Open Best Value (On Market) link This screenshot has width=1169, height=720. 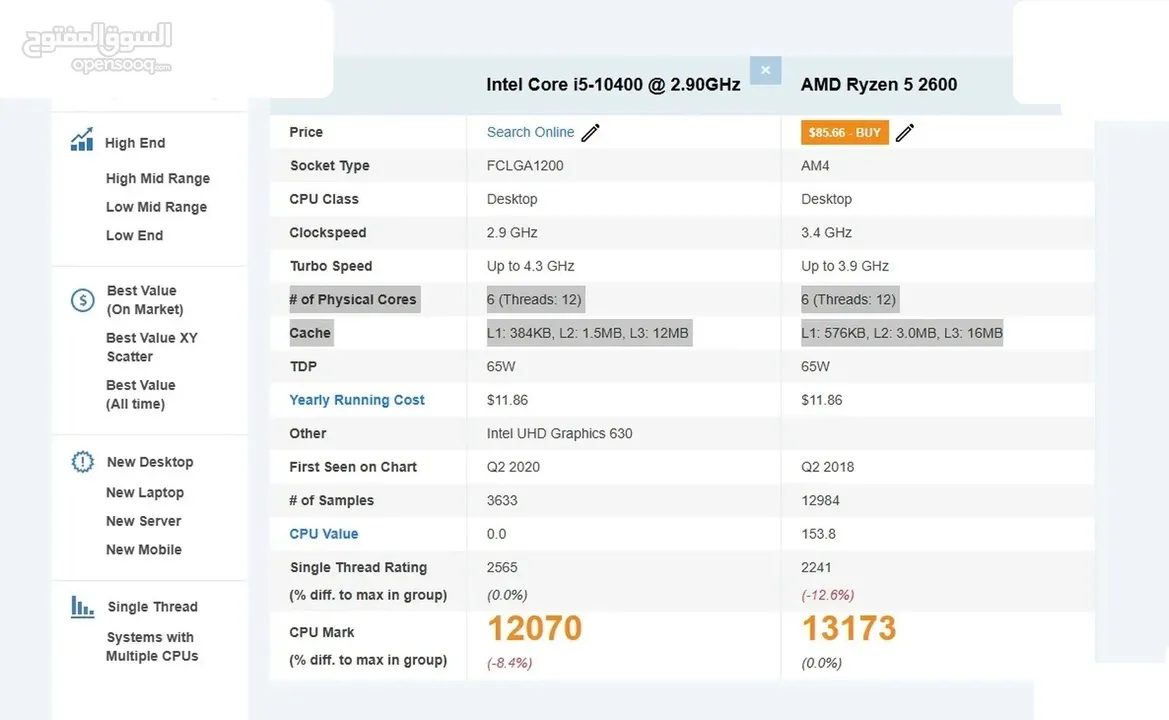pyautogui.click(x=145, y=300)
